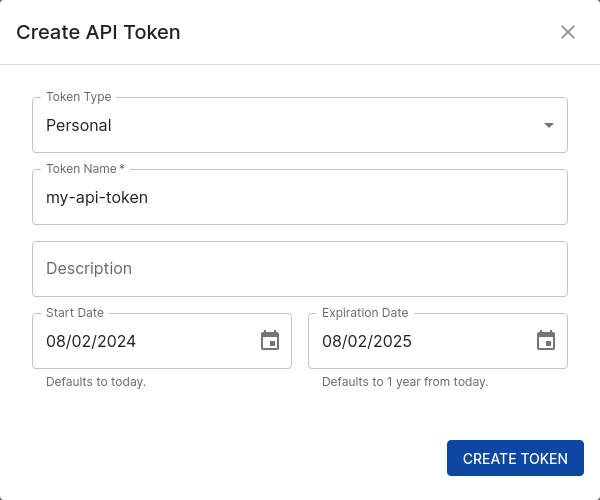Select the month in Start Date
Viewport: 600px width, 500px height.
click(56, 341)
